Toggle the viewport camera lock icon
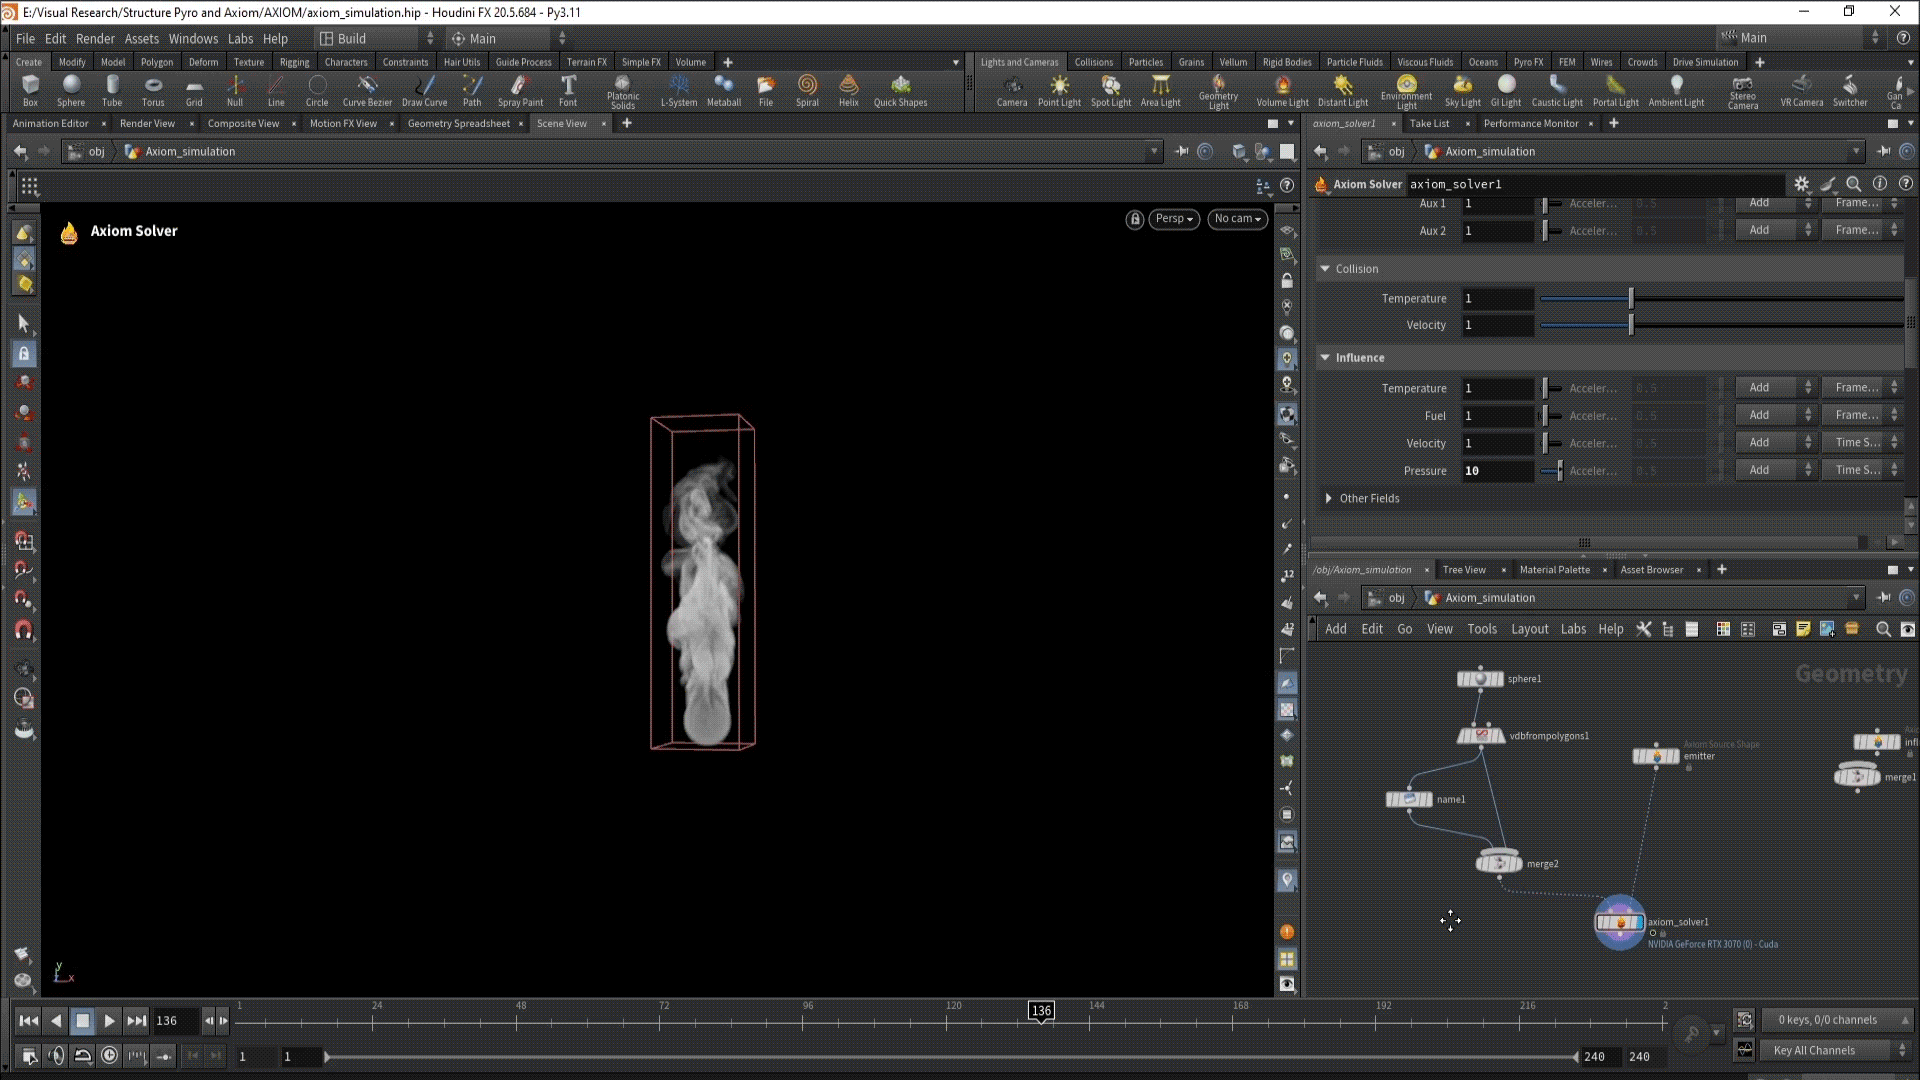Image resolution: width=1920 pixels, height=1080 pixels. point(1134,219)
